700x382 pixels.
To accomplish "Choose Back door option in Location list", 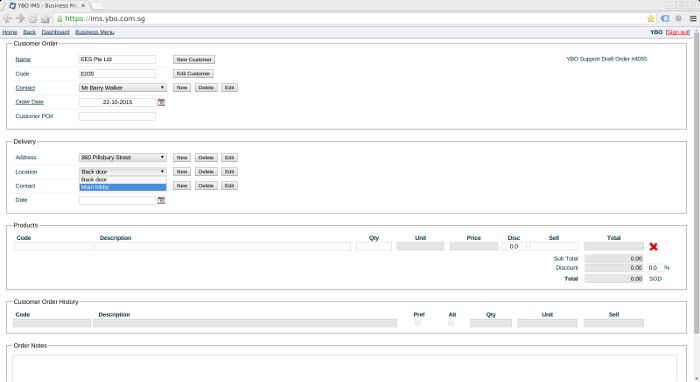I will pyautogui.click(x=123, y=179).
